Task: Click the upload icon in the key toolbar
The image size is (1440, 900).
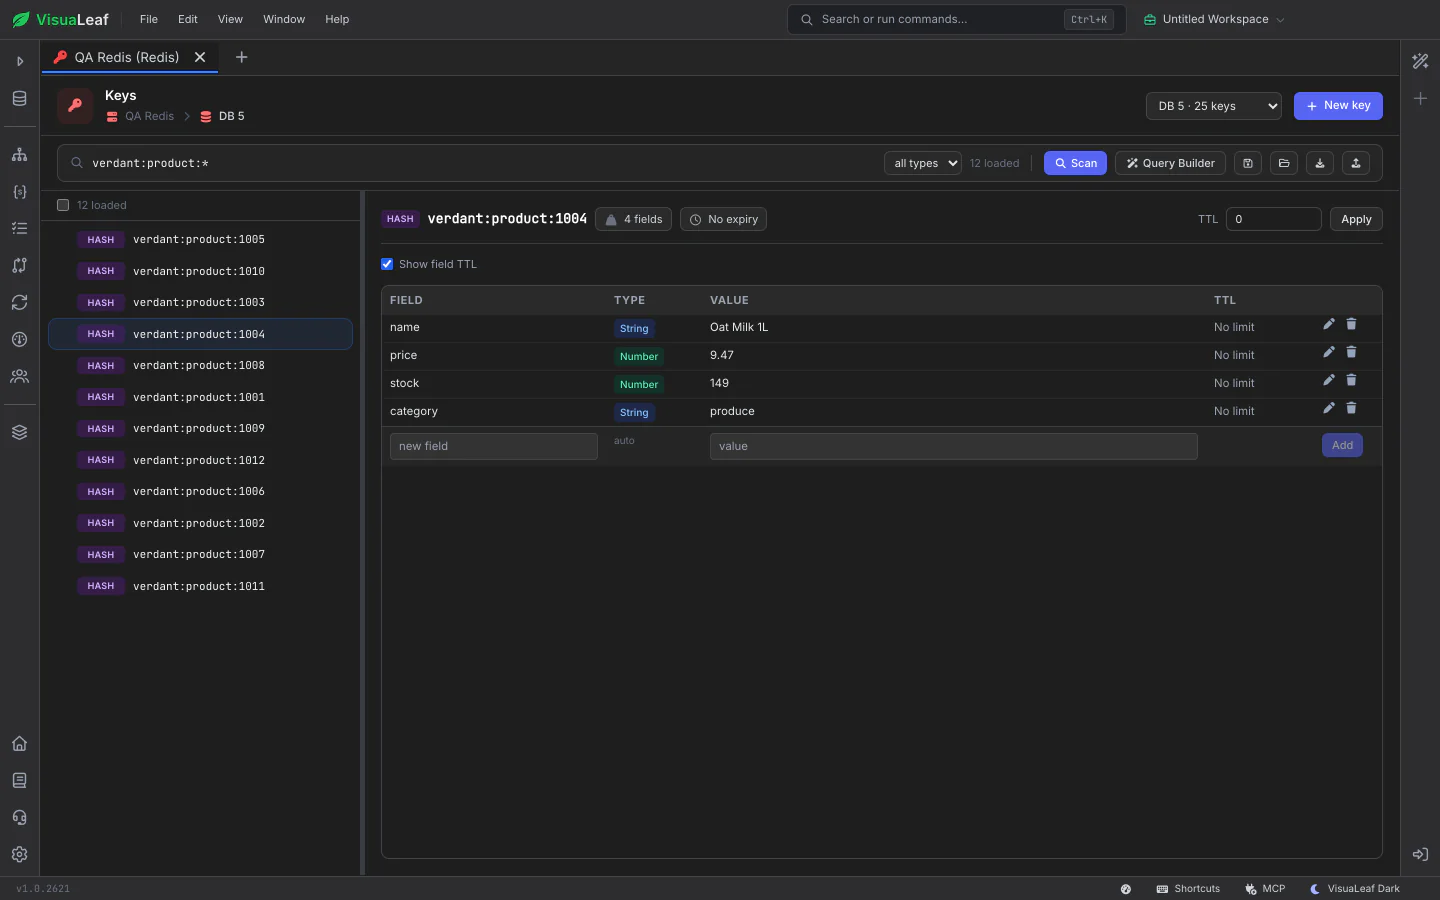Action: coord(1356,163)
